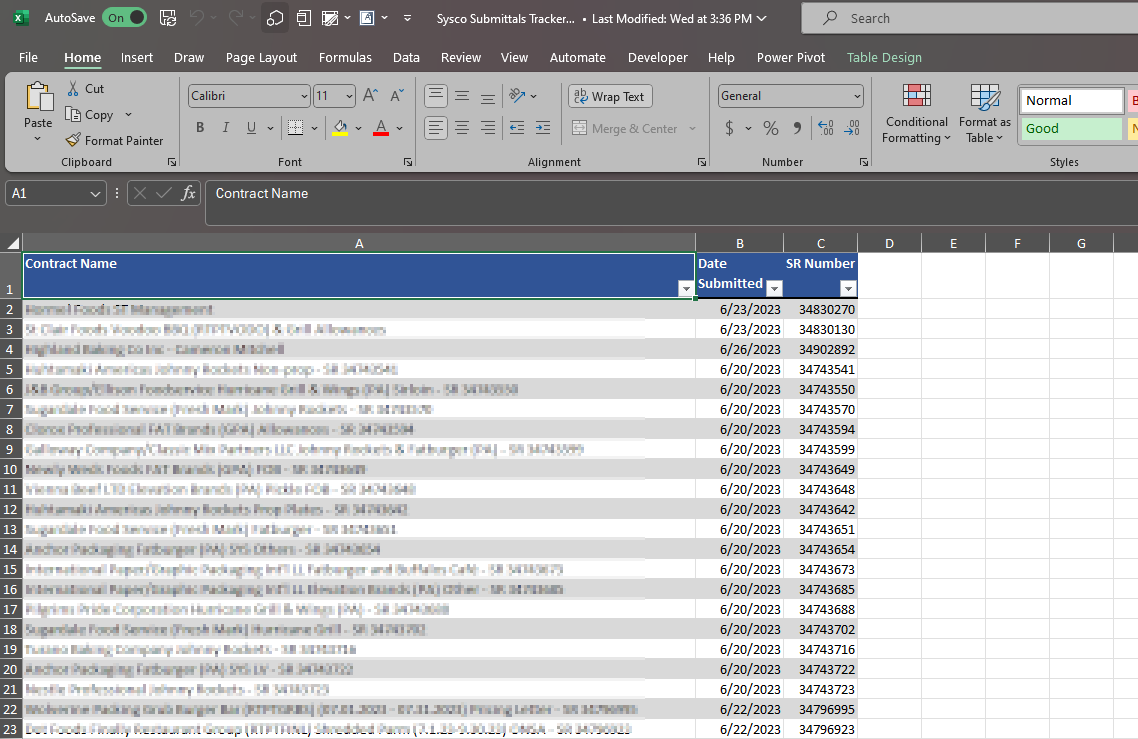Expand the Contract Name filter dropdown
Viewport: 1138px width, 739px height.
pos(686,289)
